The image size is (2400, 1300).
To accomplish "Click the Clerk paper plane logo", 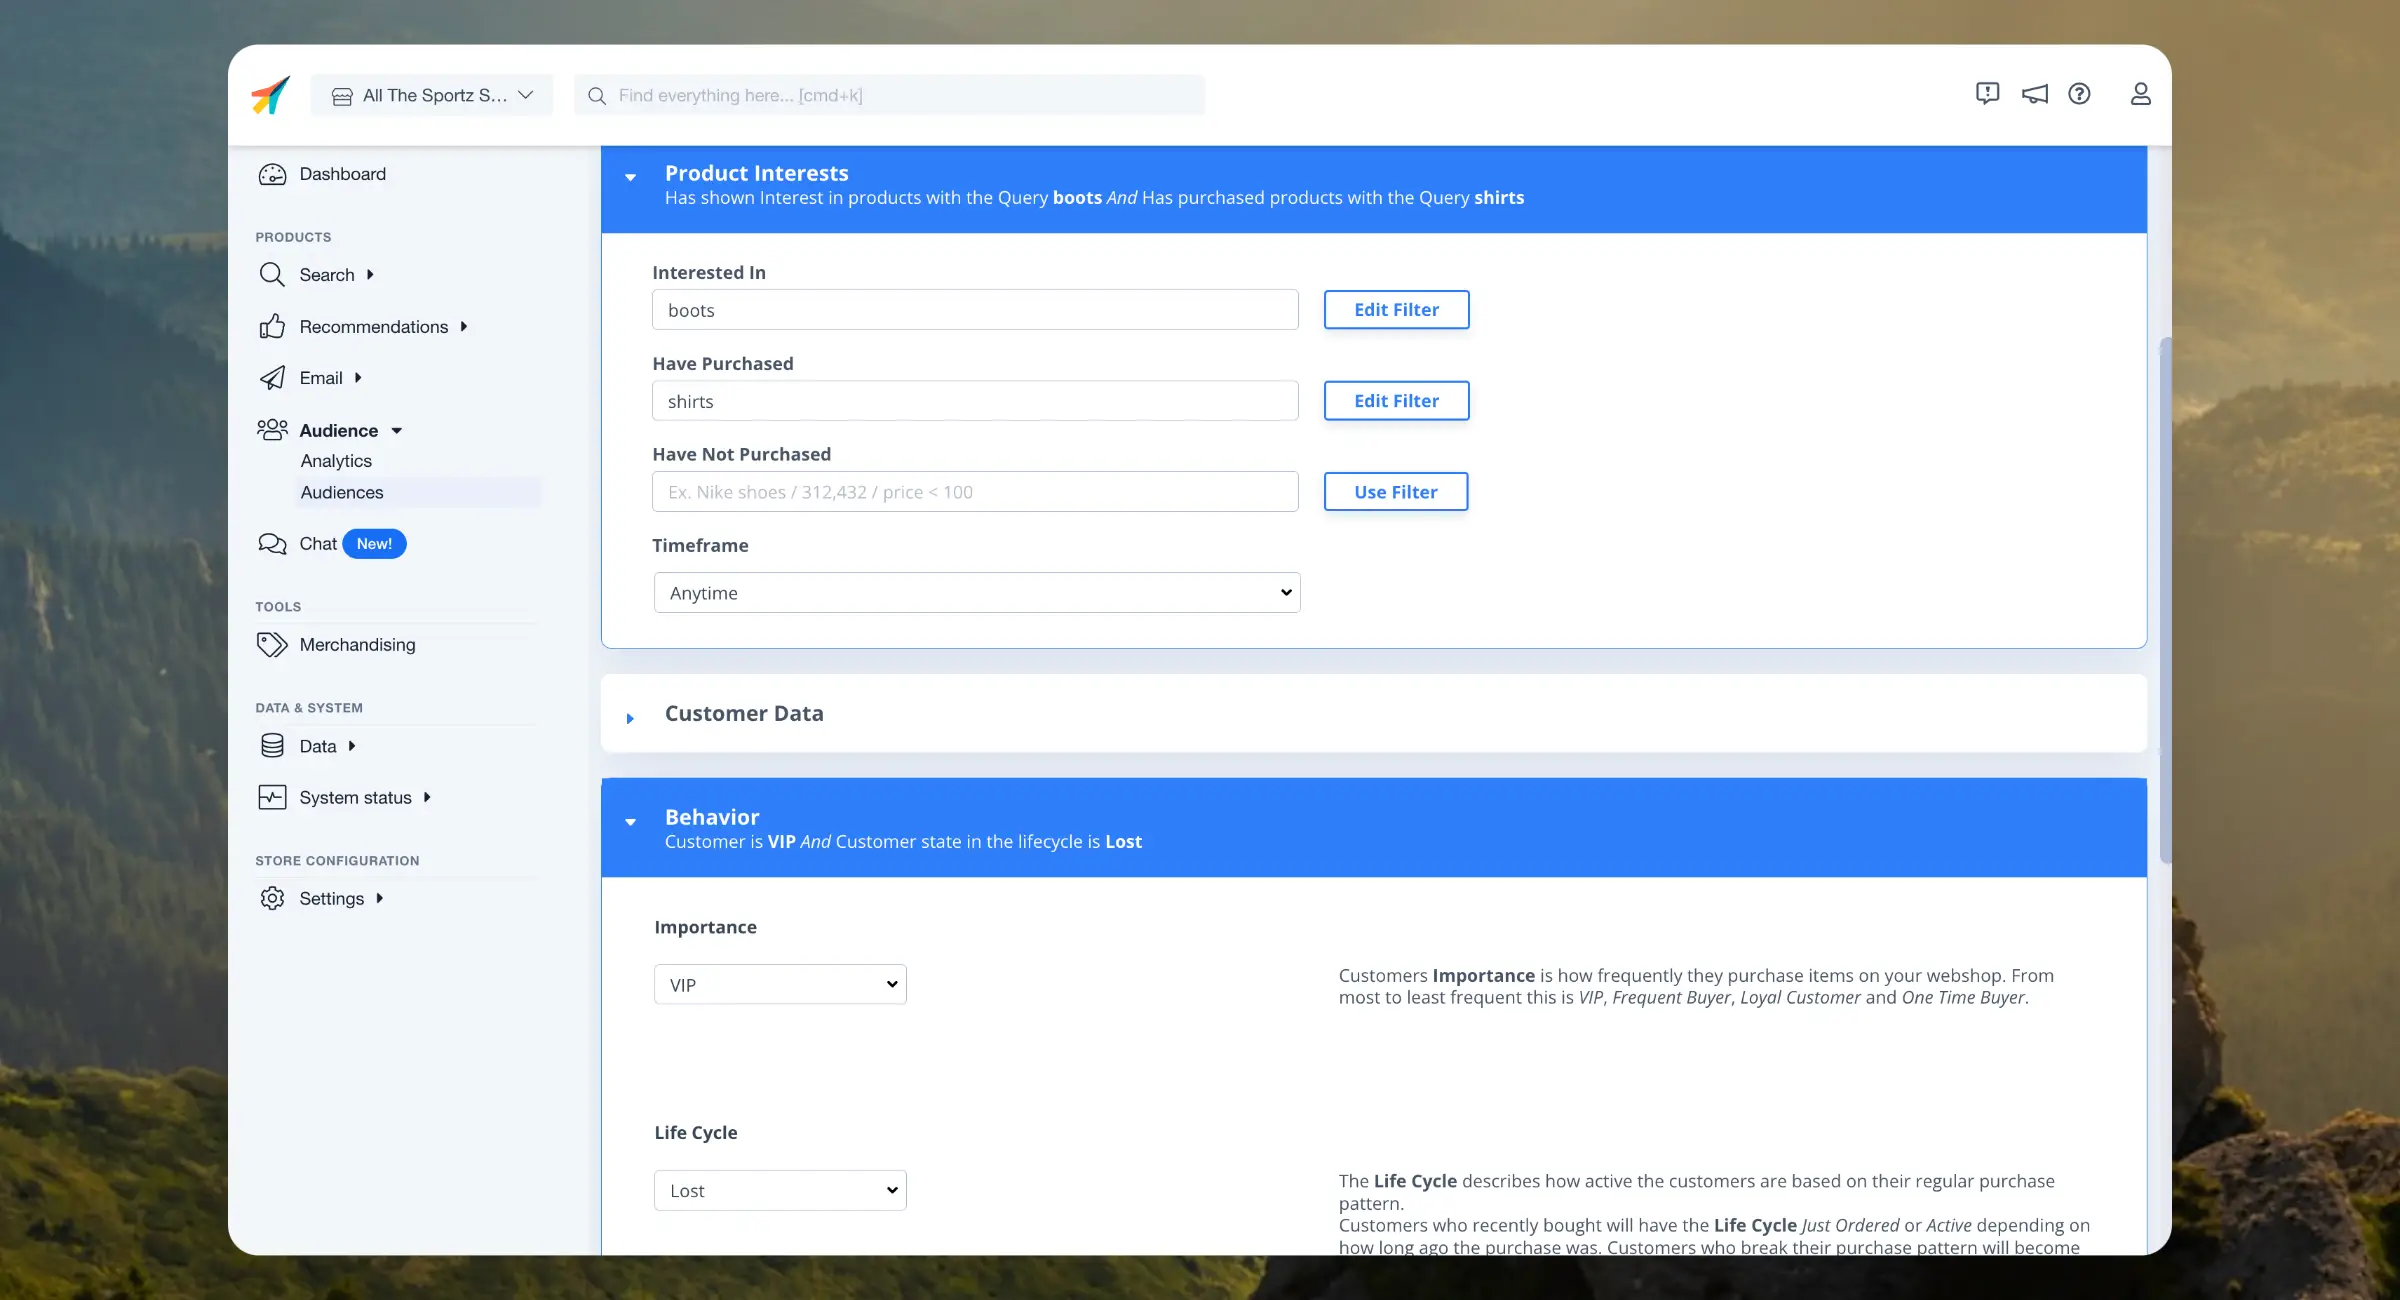I will [270, 95].
